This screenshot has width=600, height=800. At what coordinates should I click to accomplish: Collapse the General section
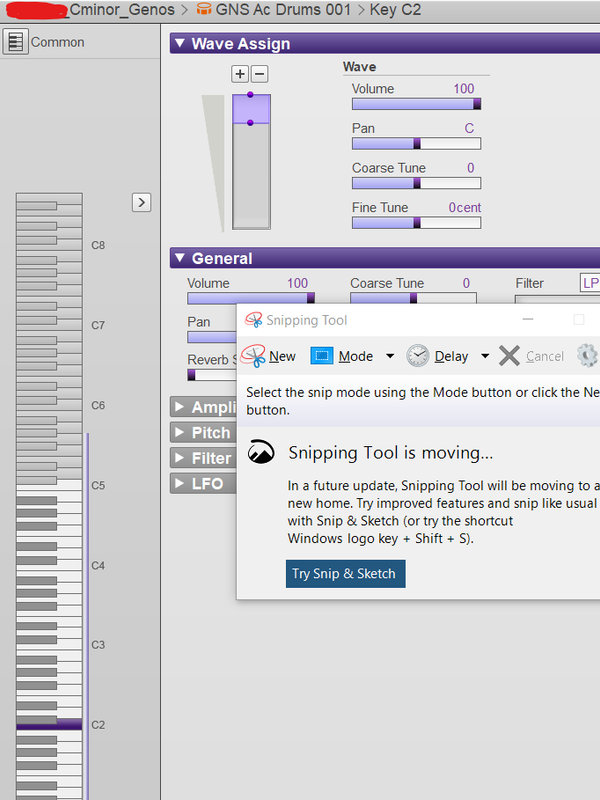coord(180,258)
